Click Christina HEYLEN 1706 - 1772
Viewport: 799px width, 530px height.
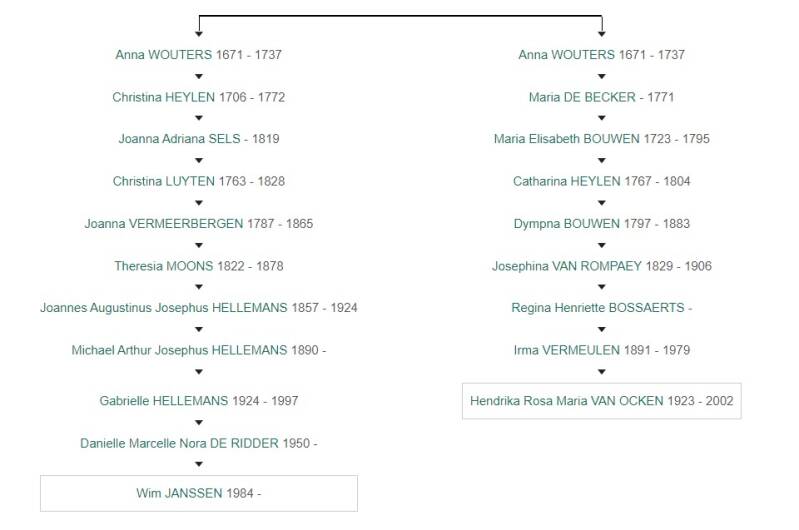click(198, 97)
